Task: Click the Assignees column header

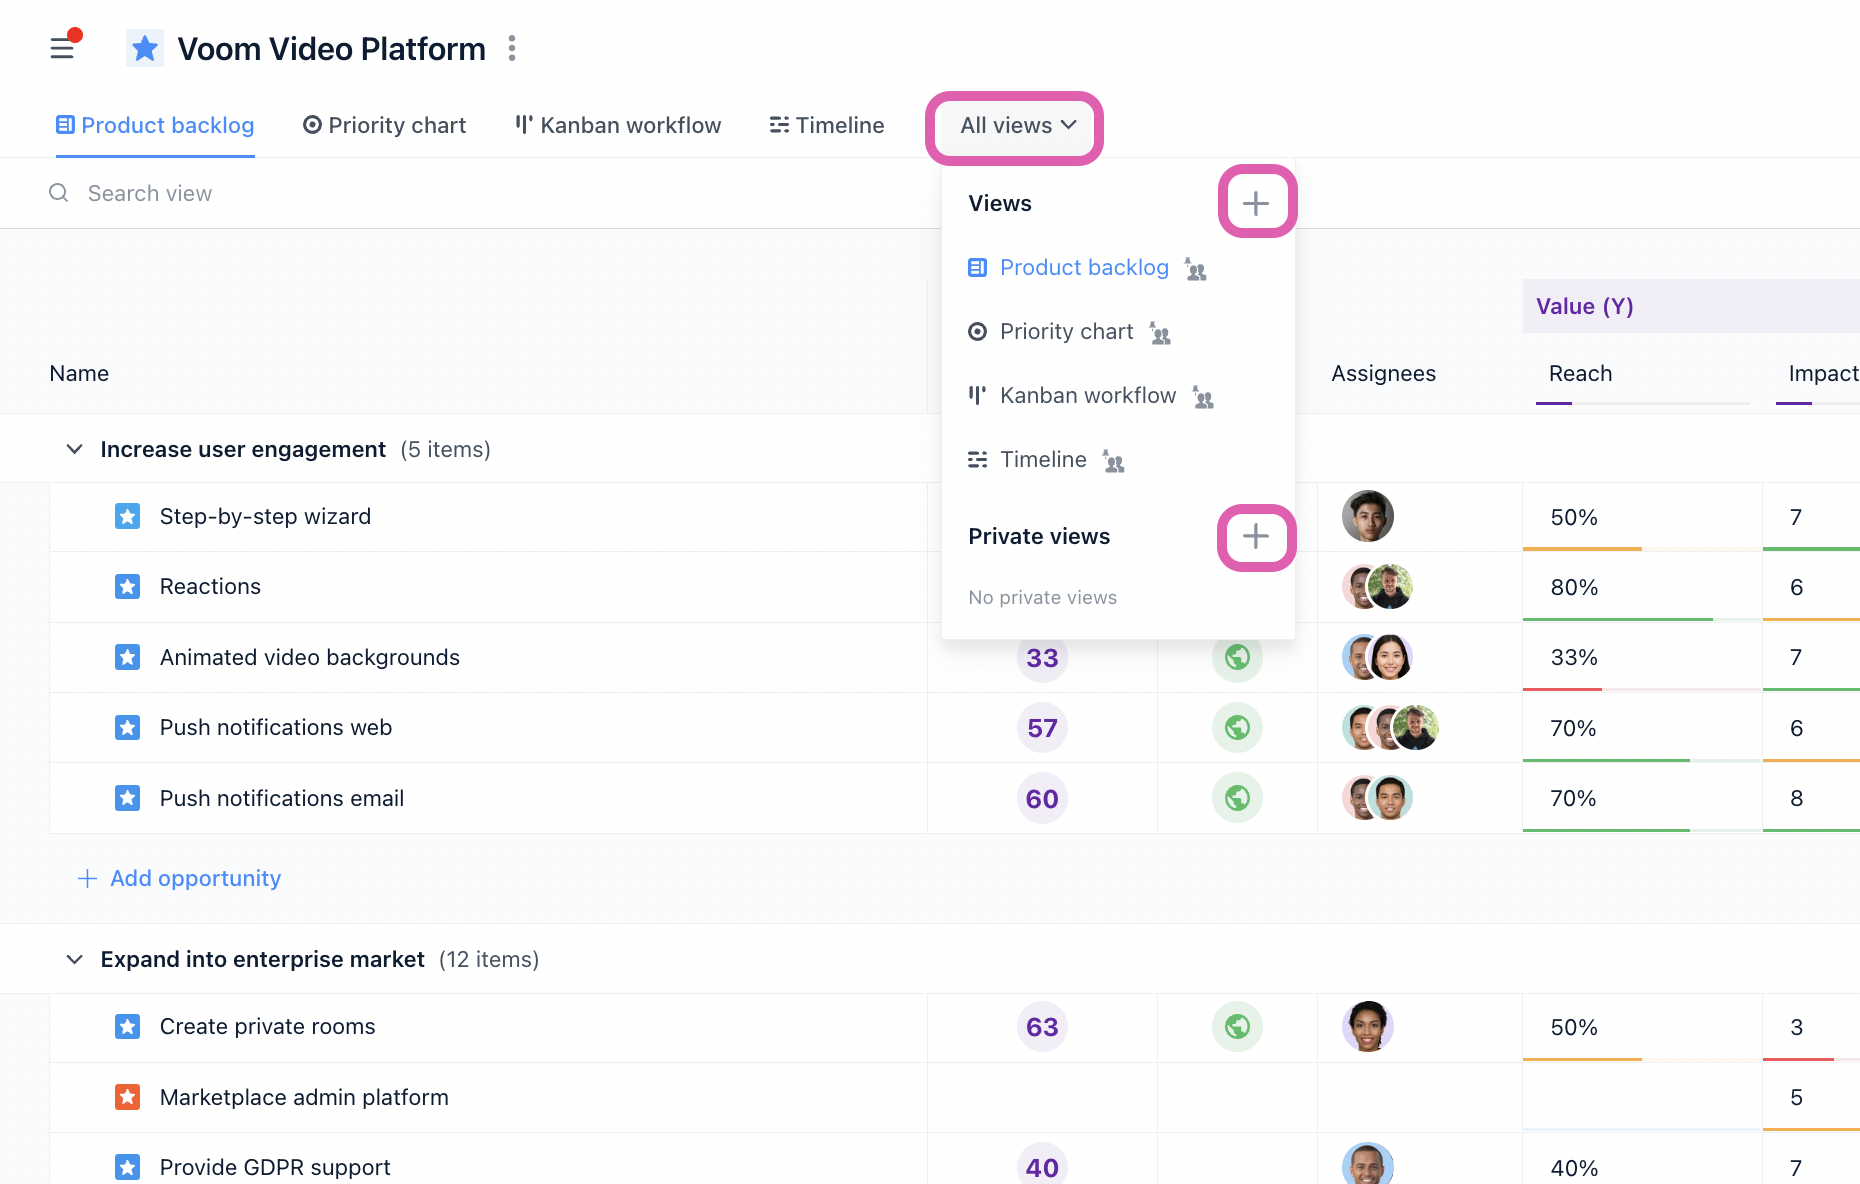Action: point(1383,373)
